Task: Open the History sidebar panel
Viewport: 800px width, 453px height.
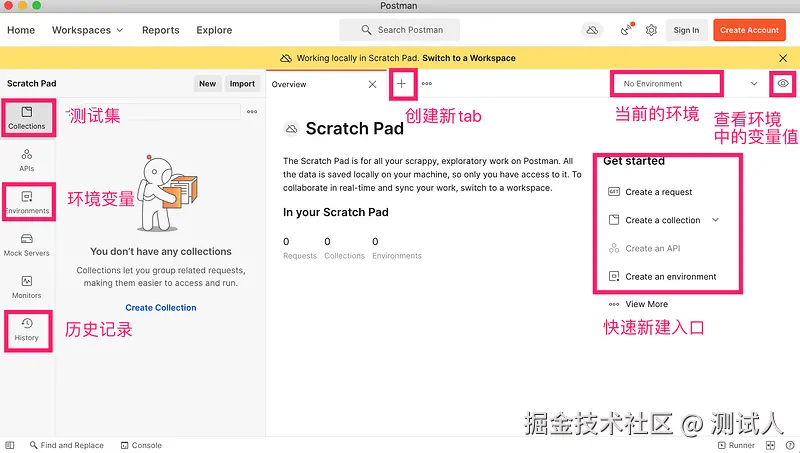Action: pos(27,330)
